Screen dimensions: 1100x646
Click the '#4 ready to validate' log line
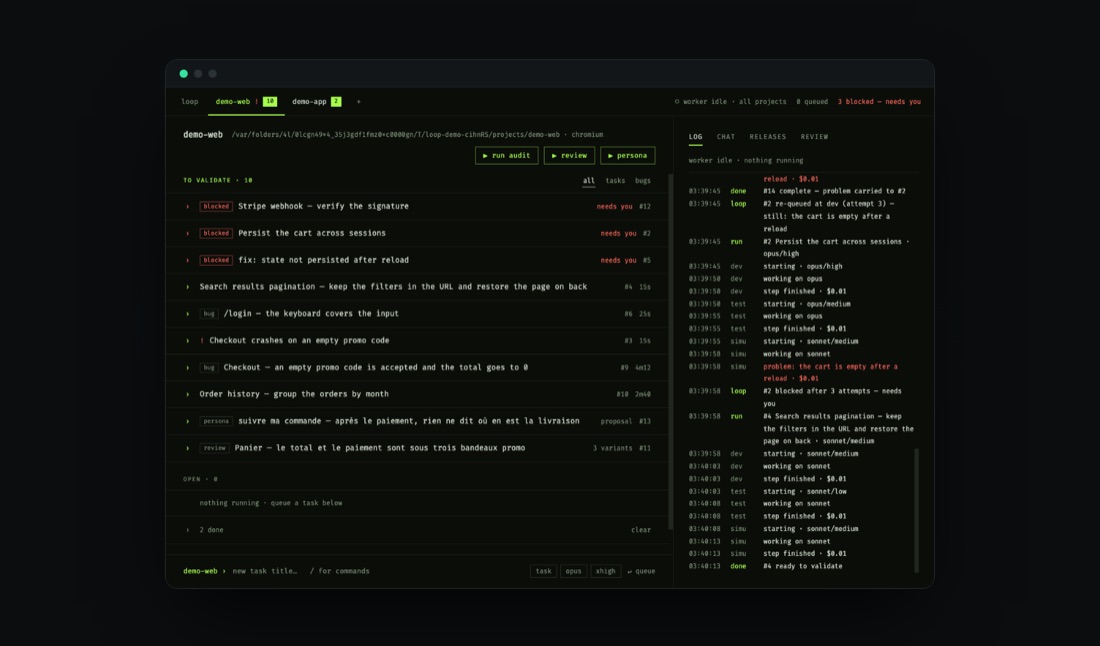tap(803, 567)
